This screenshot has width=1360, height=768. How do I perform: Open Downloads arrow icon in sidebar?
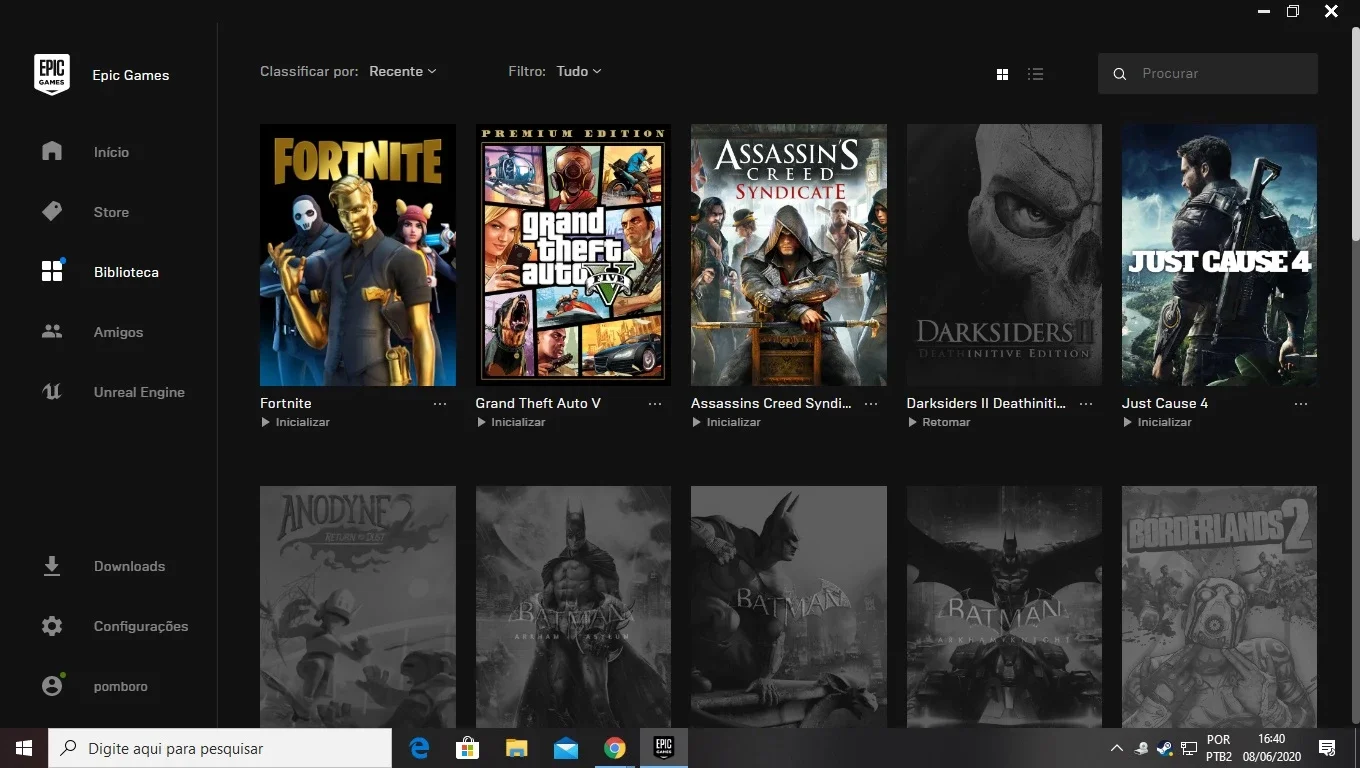(52, 566)
